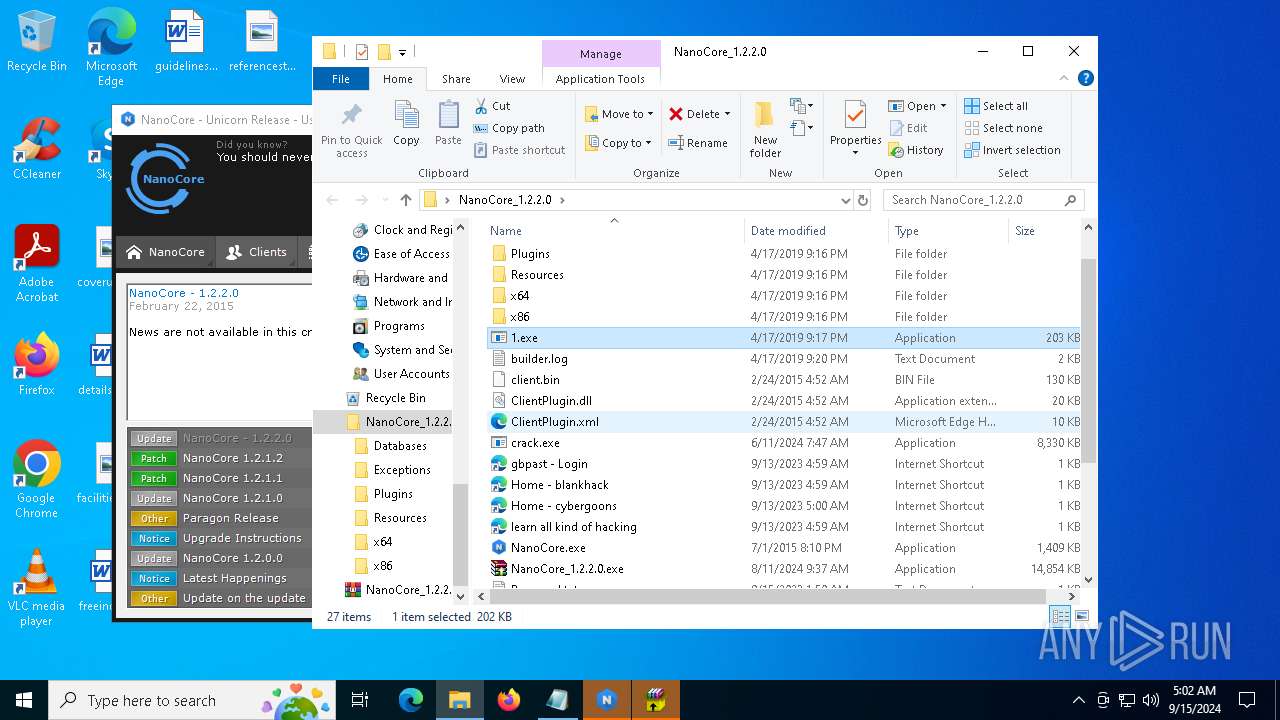Click the Copy ribbon icon
This screenshot has width=1280, height=720.
tap(406, 124)
